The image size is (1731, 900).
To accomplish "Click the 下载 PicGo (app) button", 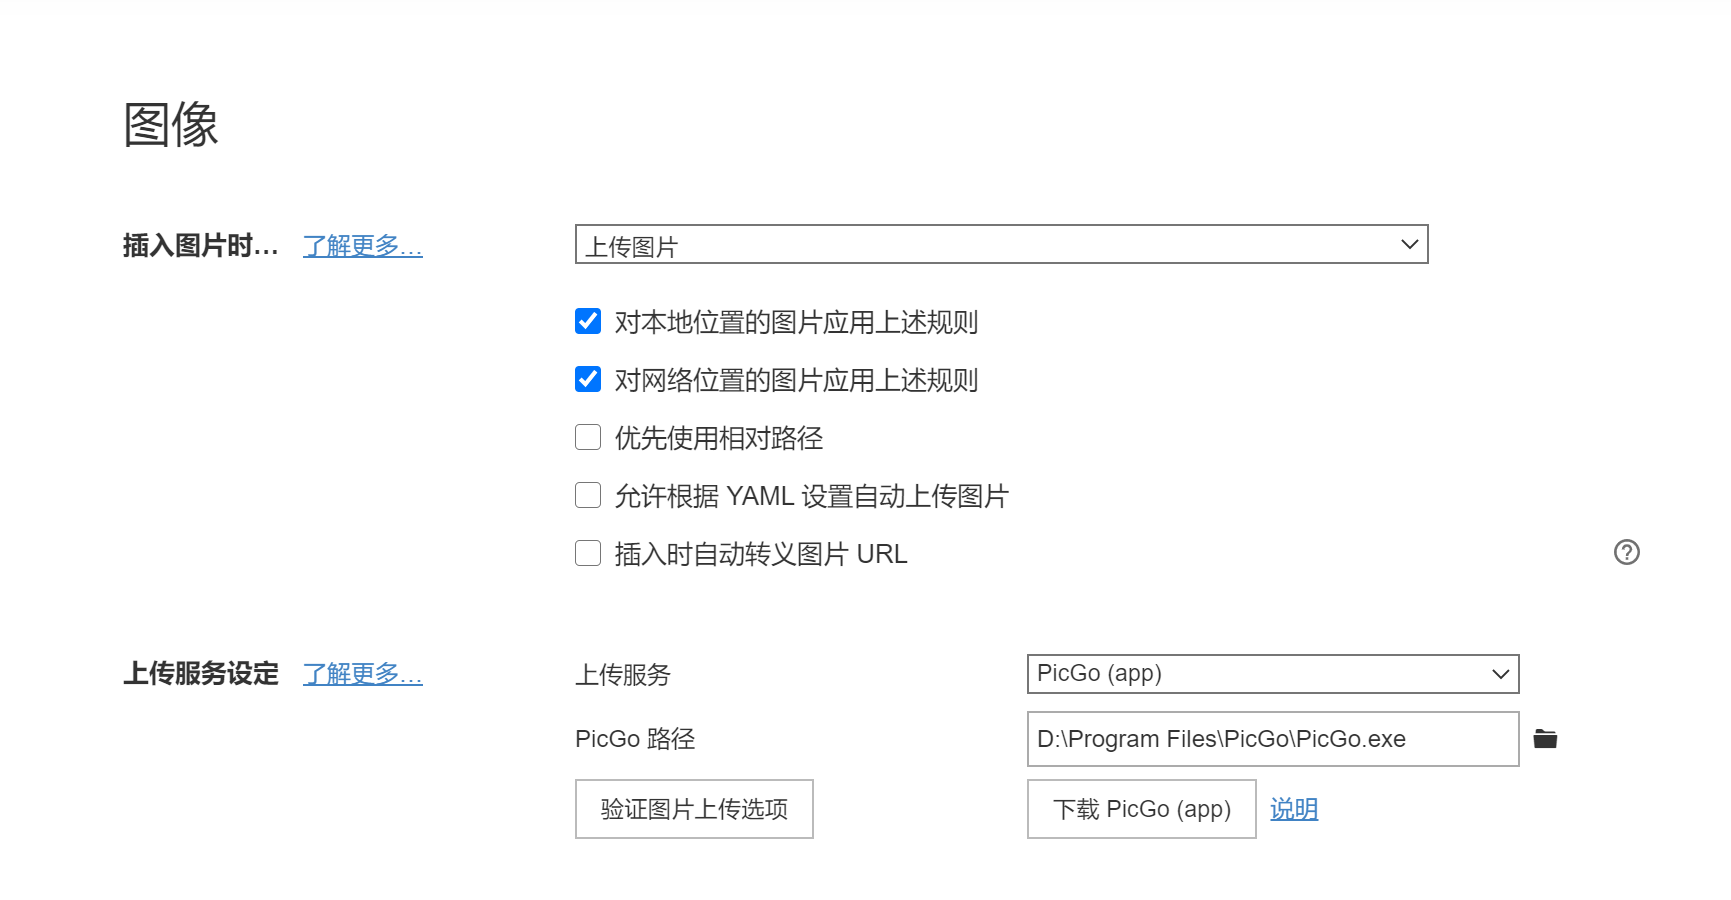I will (x=1141, y=809).
